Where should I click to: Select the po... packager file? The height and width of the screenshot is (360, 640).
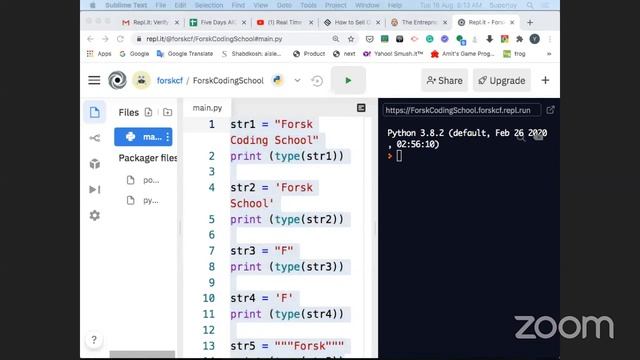[x=143, y=180]
